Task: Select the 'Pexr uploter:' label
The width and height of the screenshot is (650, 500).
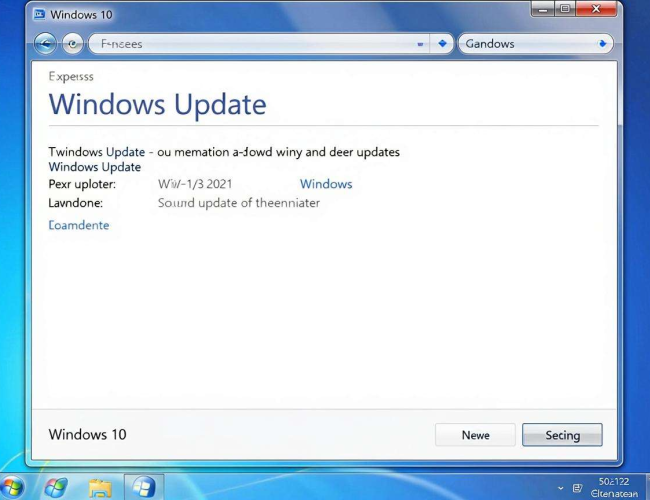Action: [x=82, y=184]
